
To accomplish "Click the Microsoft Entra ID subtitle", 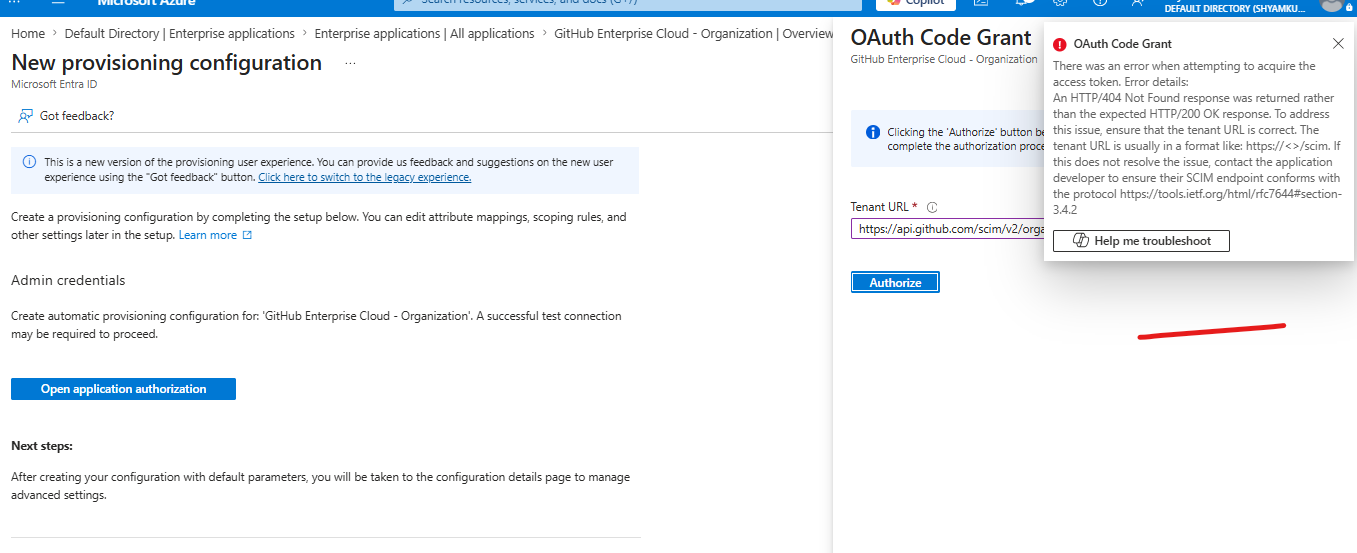I will 54,85.
